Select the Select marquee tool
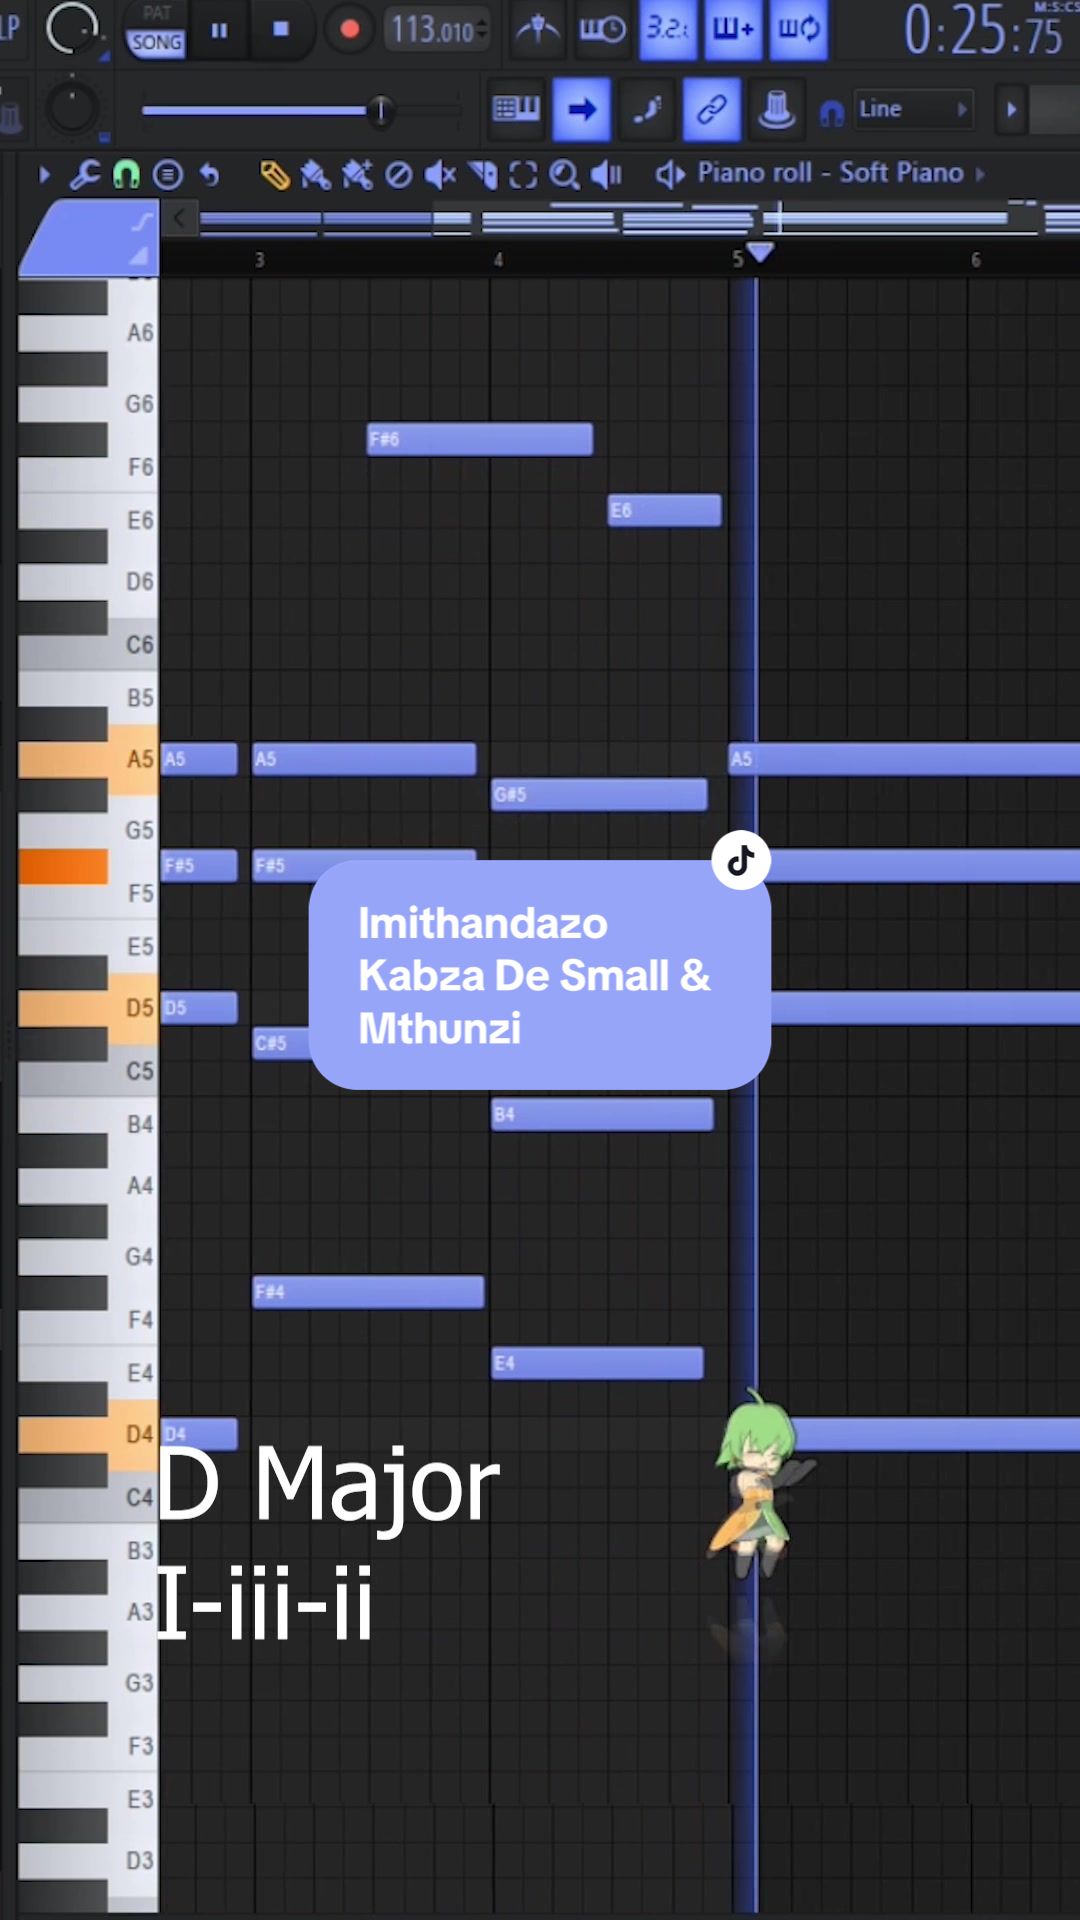This screenshot has height=1920, width=1080. click(x=523, y=175)
